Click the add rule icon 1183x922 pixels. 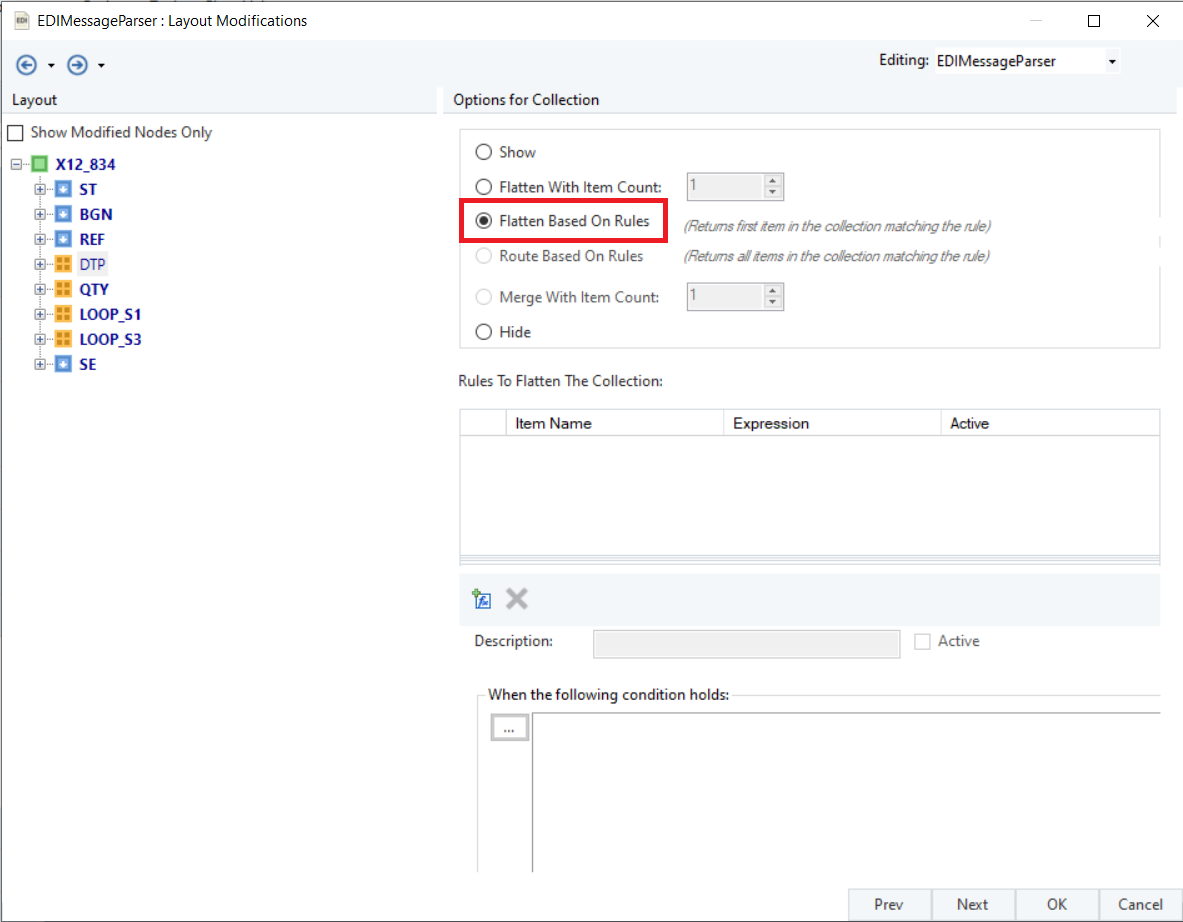point(482,599)
